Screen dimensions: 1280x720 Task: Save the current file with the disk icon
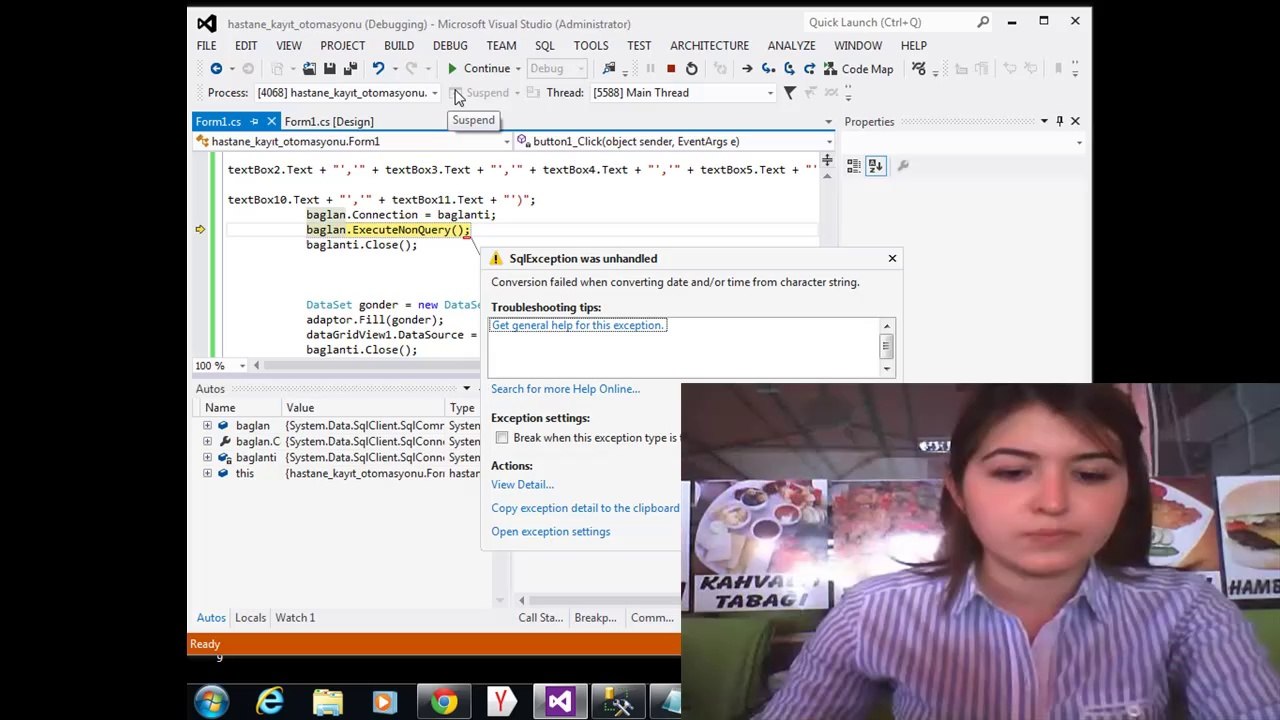[330, 69]
